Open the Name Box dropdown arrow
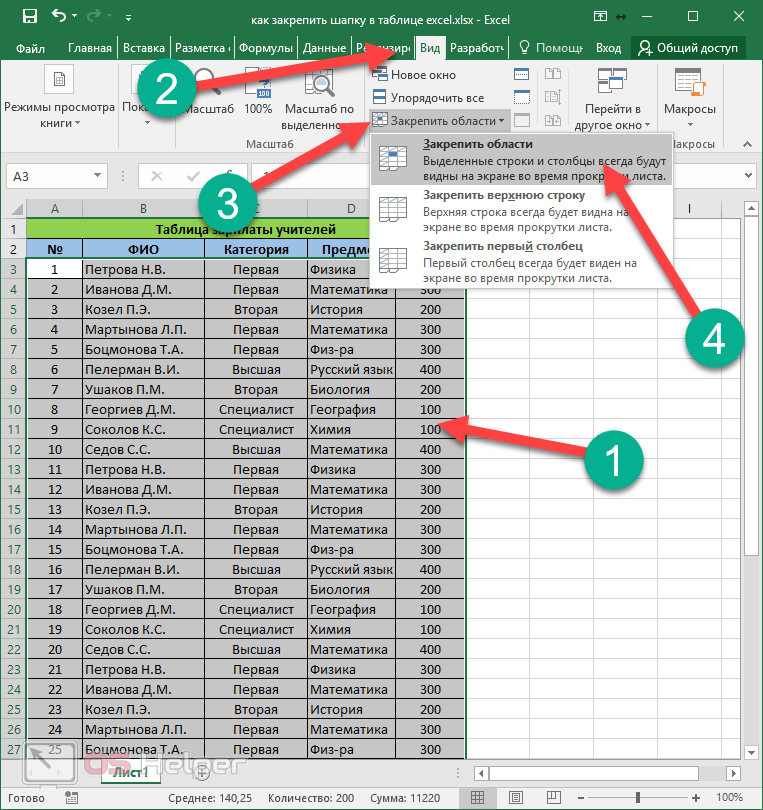 coord(97,176)
